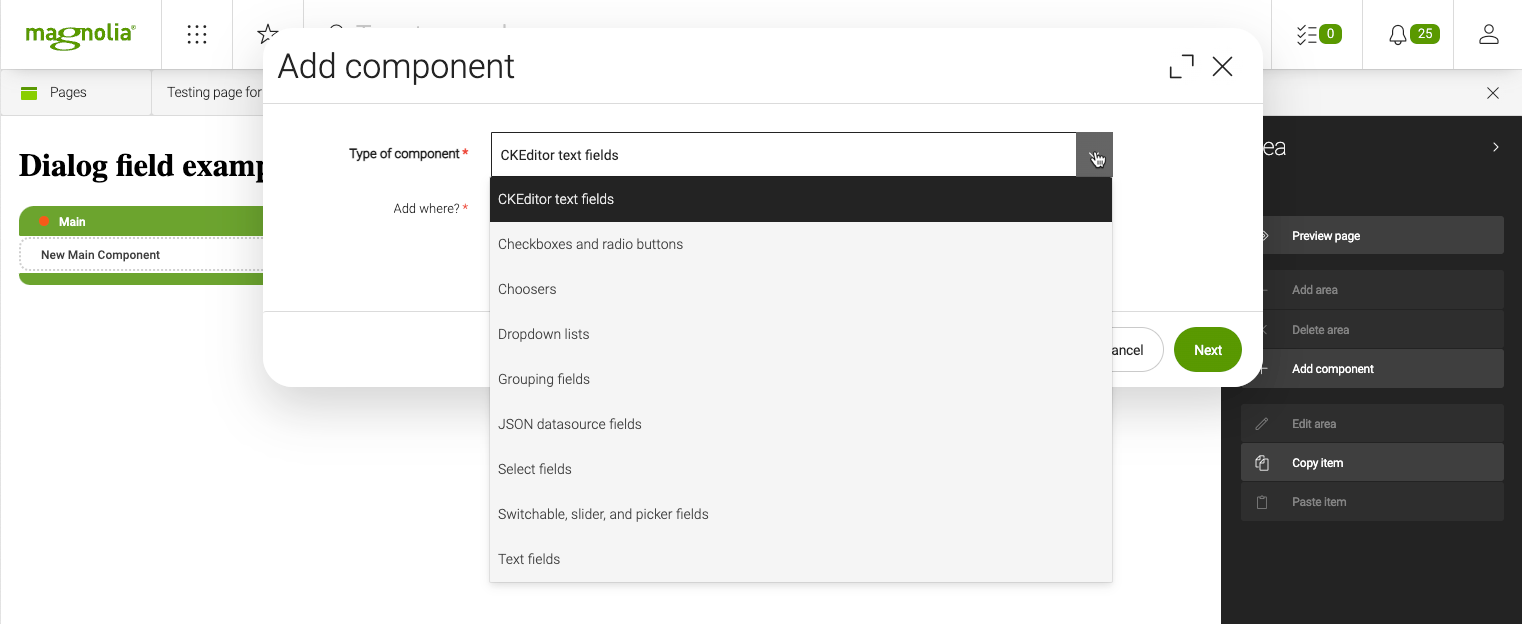The width and height of the screenshot is (1522, 624).
Task: Select Dropdown lists option
Action: point(801,334)
